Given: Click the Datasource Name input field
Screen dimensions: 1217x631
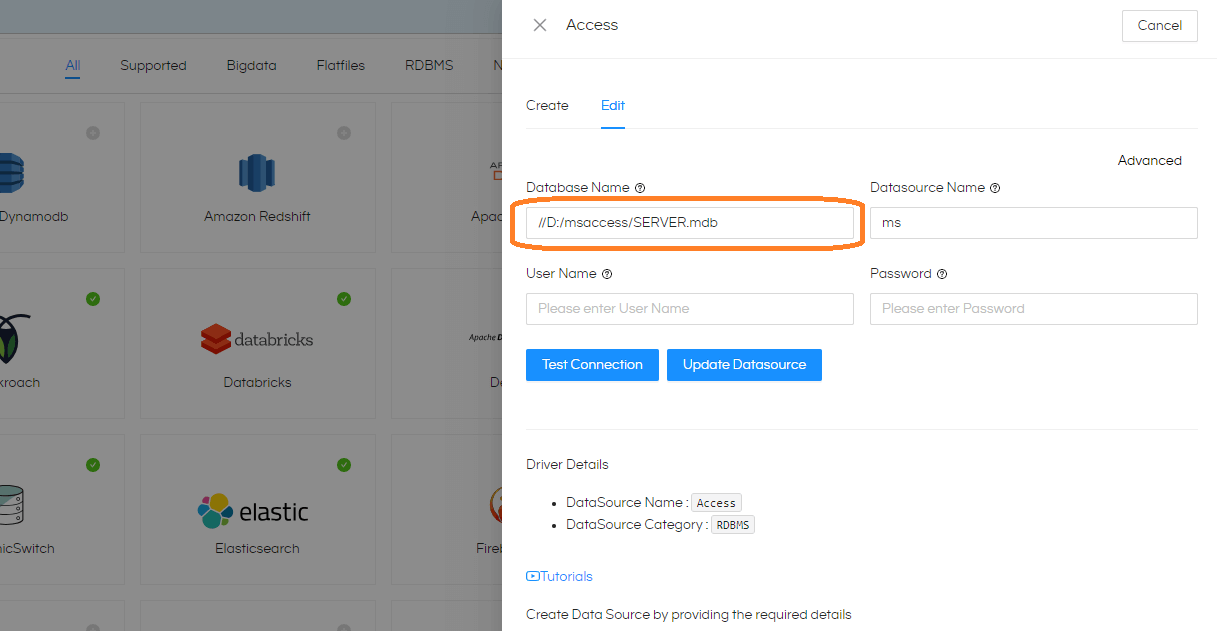Looking at the screenshot, I should coord(1034,223).
